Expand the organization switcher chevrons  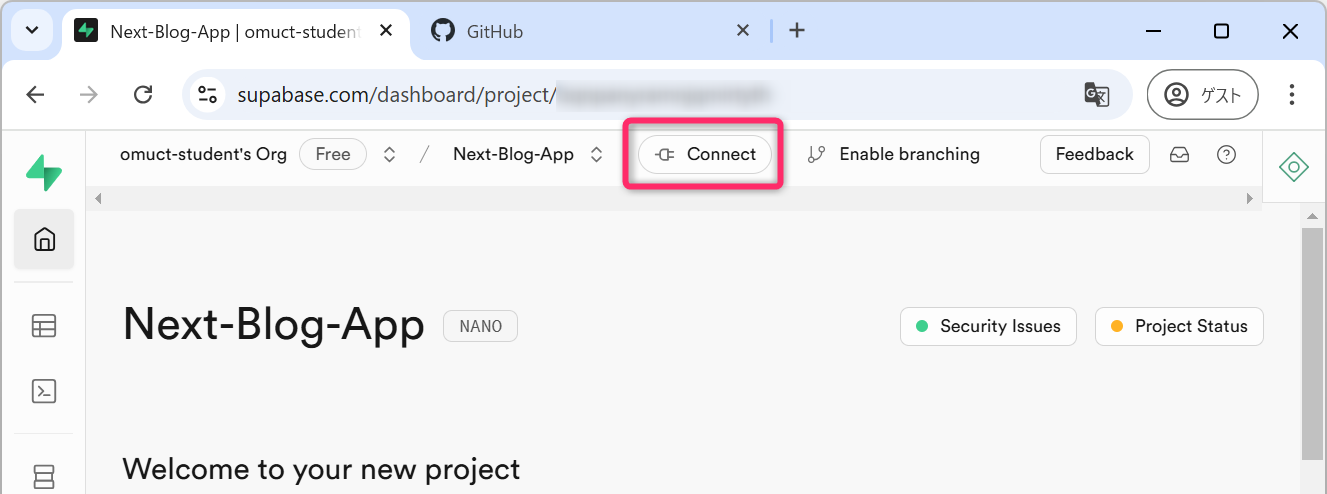click(x=390, y=155)
